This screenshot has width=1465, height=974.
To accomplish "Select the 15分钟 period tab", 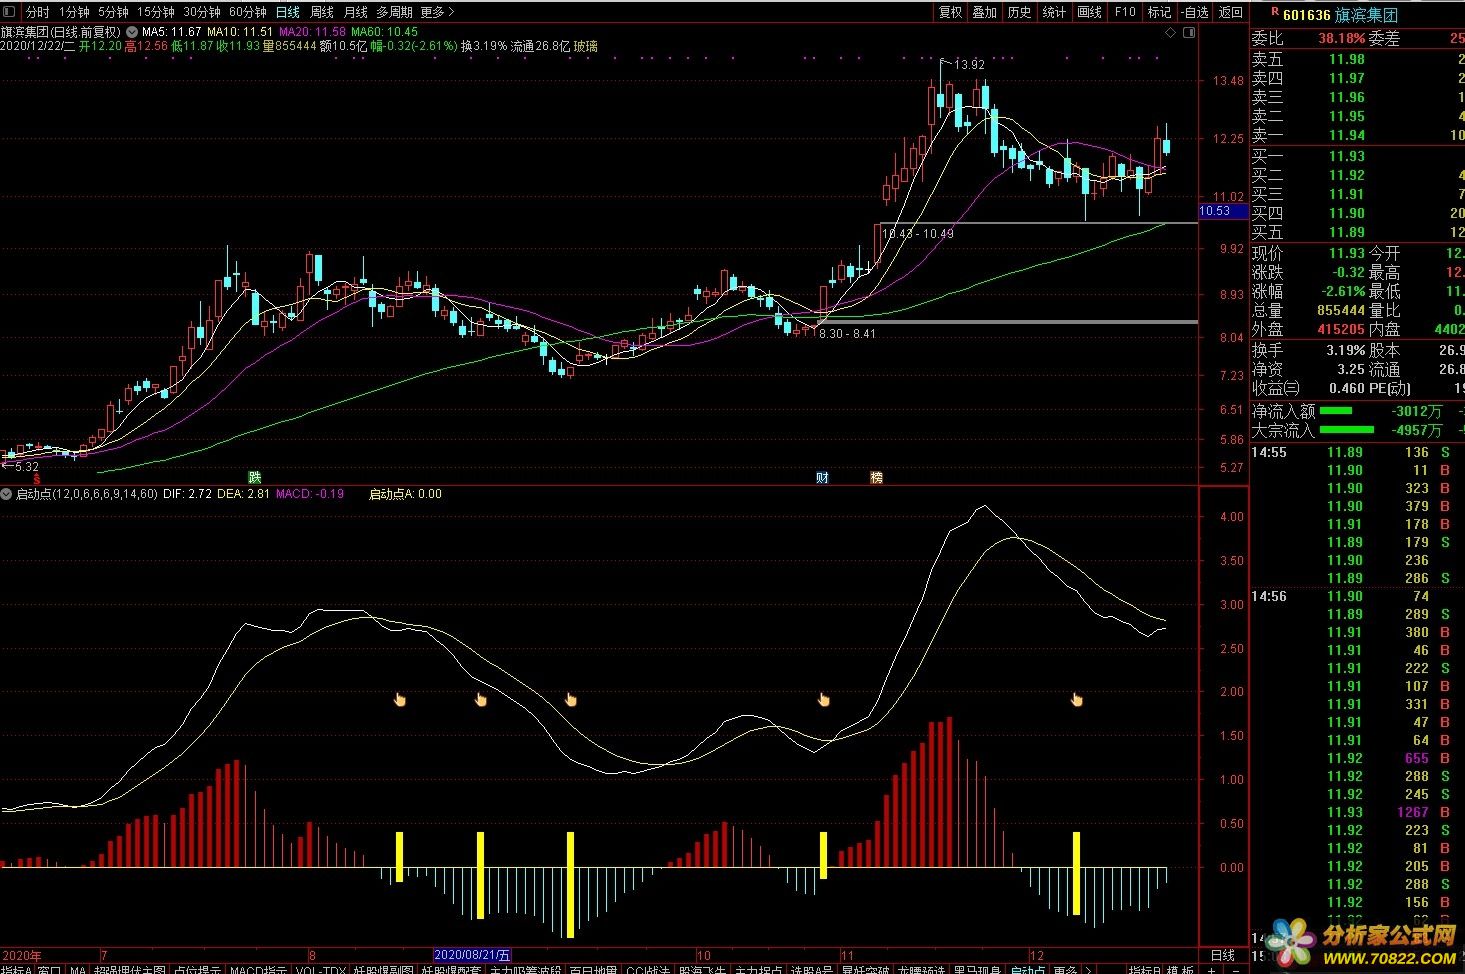I will click(155, 12).
